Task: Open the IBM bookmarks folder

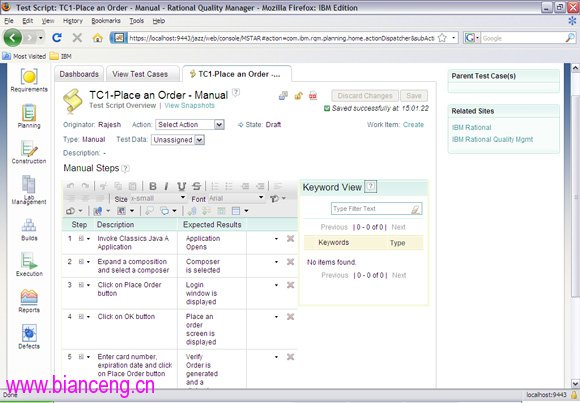Action: (x=61, y=56)
